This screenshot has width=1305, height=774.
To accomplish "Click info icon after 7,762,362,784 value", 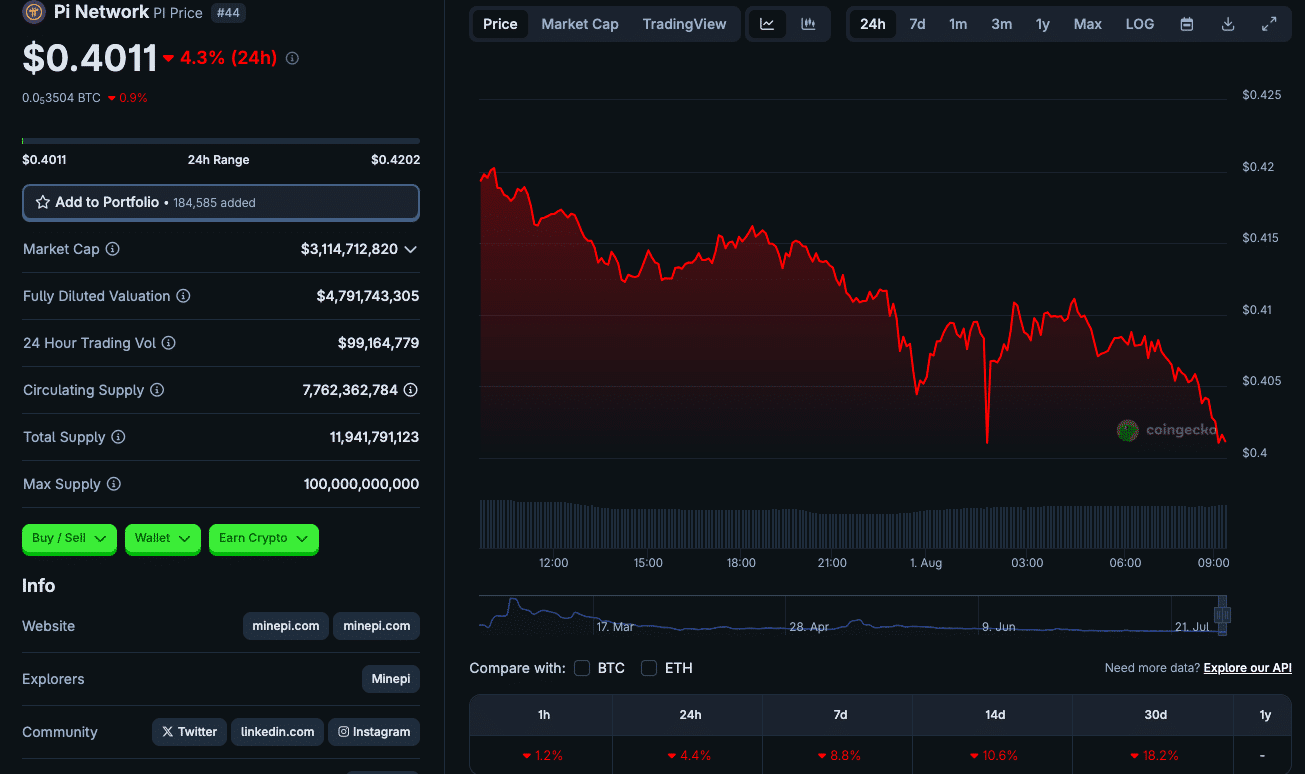I will (411, 390).
